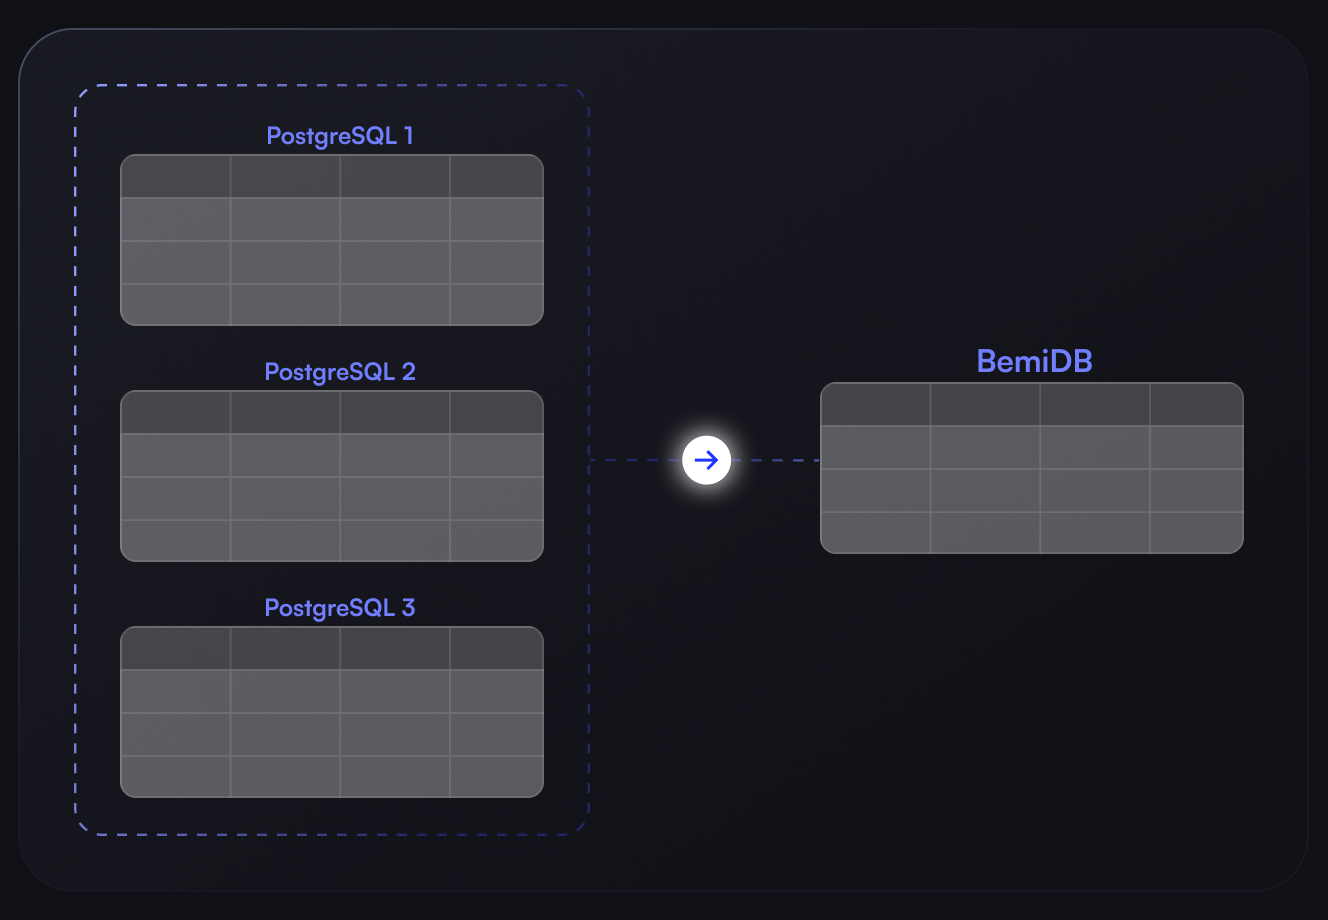Open the table under PostgreSQL 1

[332, 240]
